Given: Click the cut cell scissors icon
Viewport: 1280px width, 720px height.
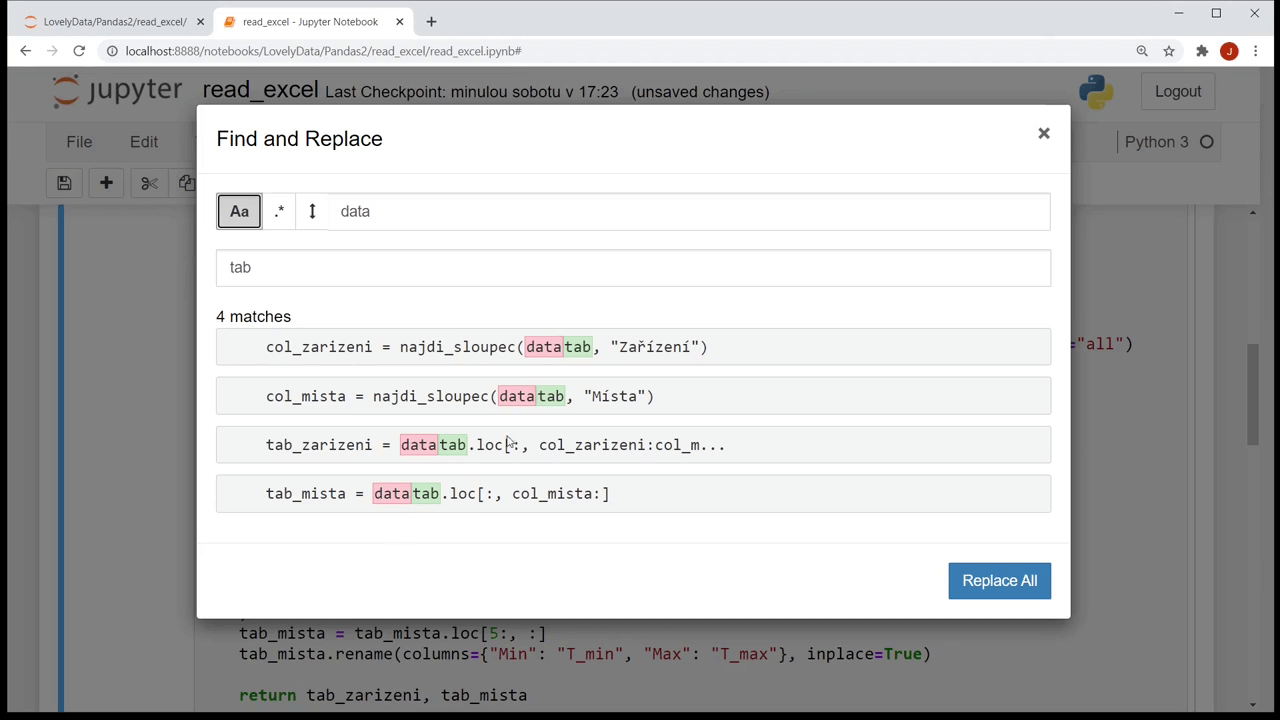Looking at the screenshot, I should click(x=149, y=183).
